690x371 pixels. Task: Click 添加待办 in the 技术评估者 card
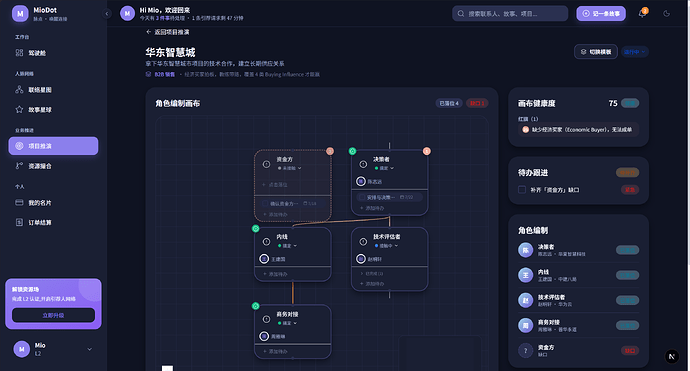(372, 284)
